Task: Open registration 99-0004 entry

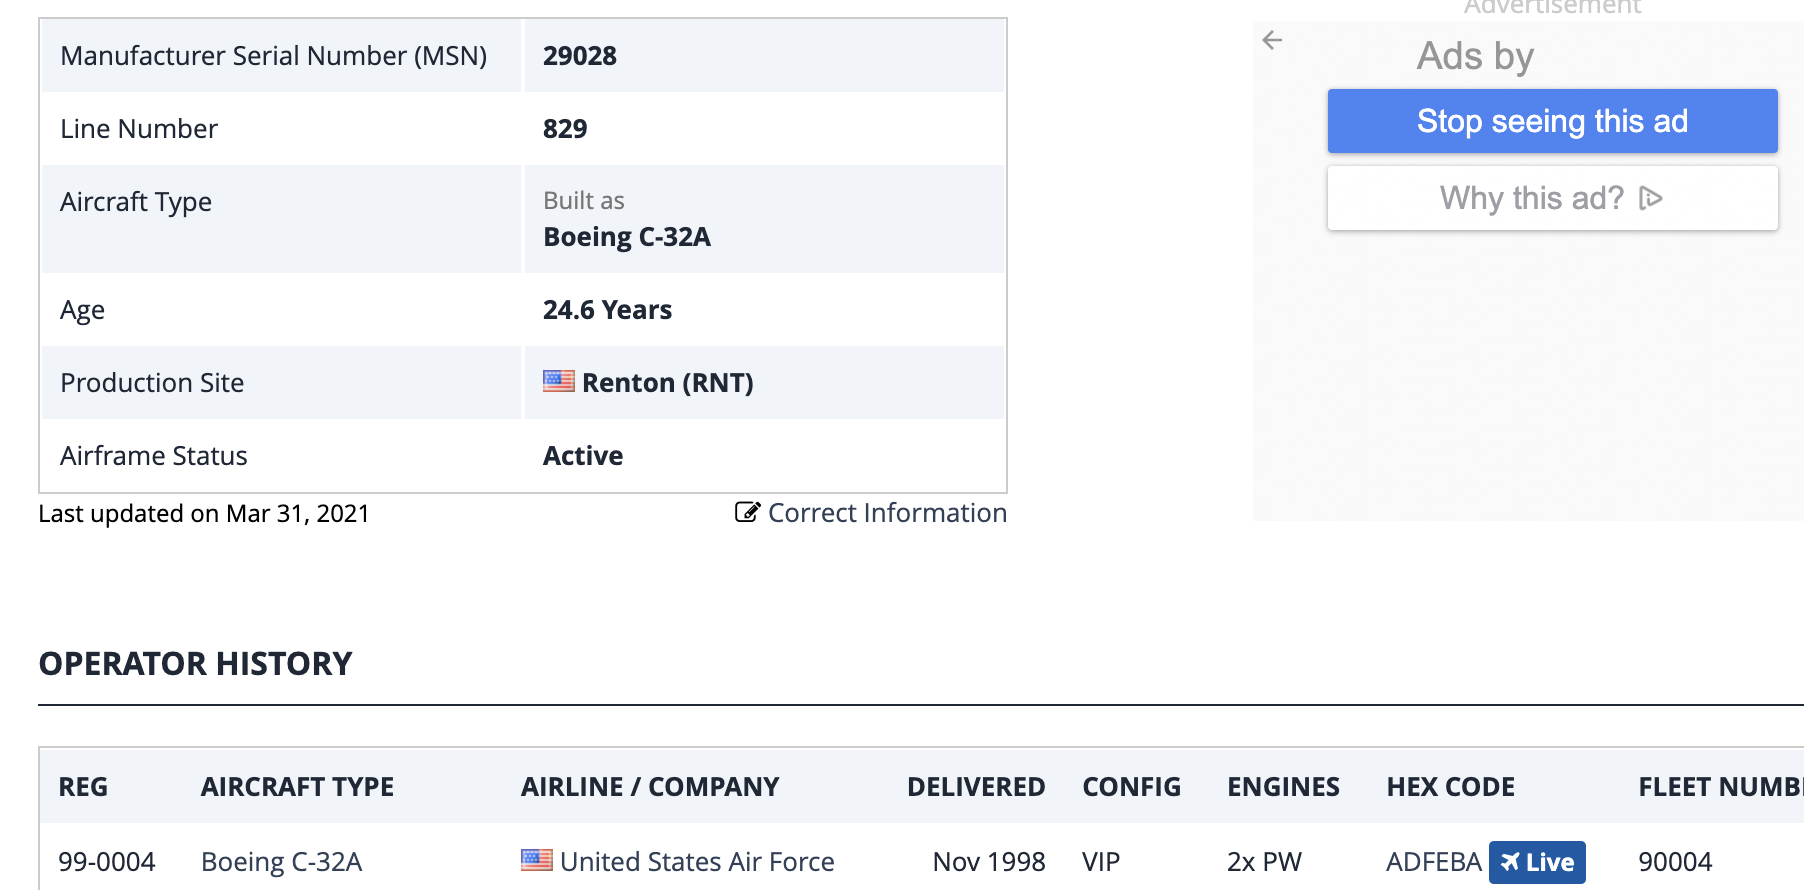Action: click(107, 861)
